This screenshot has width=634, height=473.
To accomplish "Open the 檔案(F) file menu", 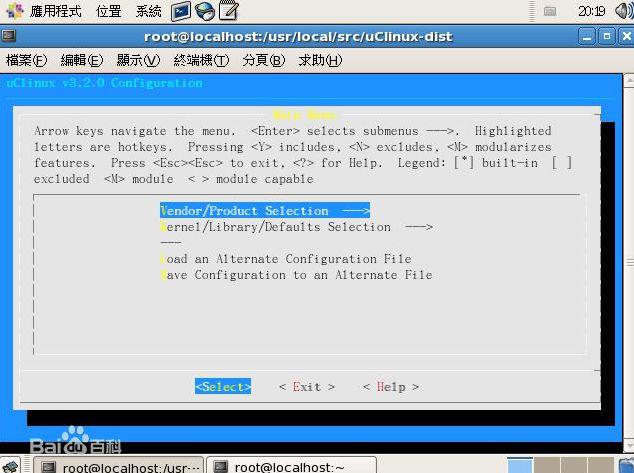I will [x=26, y=61].
